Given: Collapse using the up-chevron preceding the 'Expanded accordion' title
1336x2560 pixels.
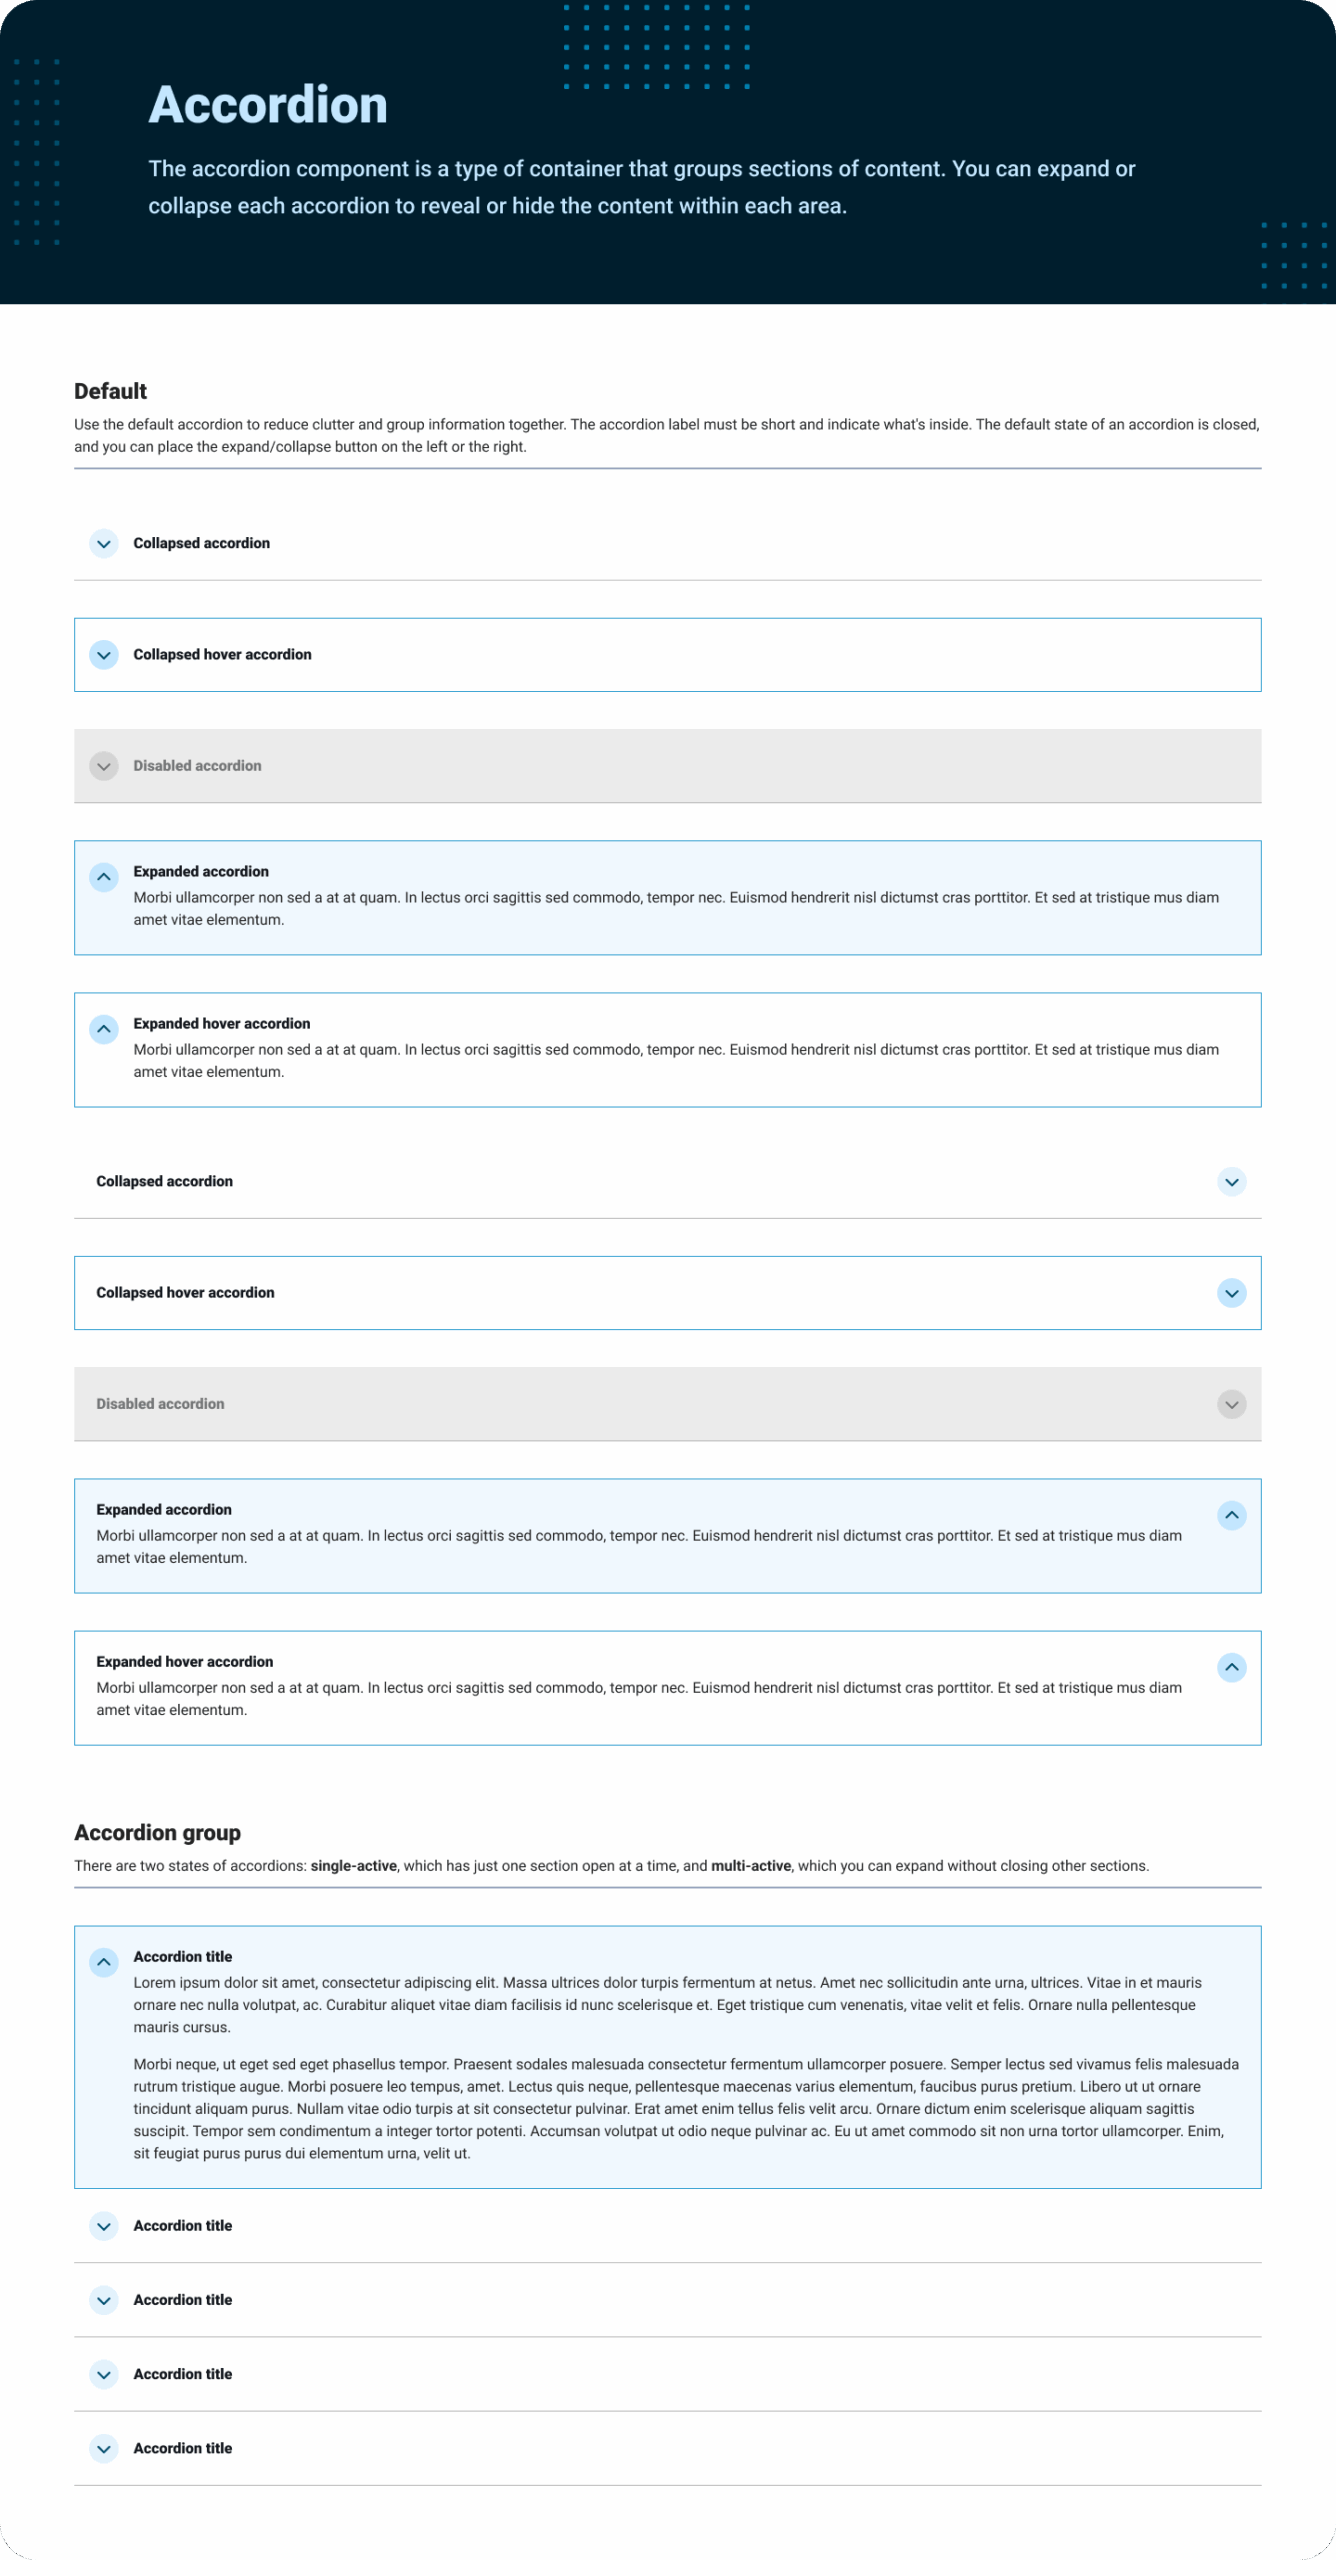Looking at the screenshot, I should [104, 876].
